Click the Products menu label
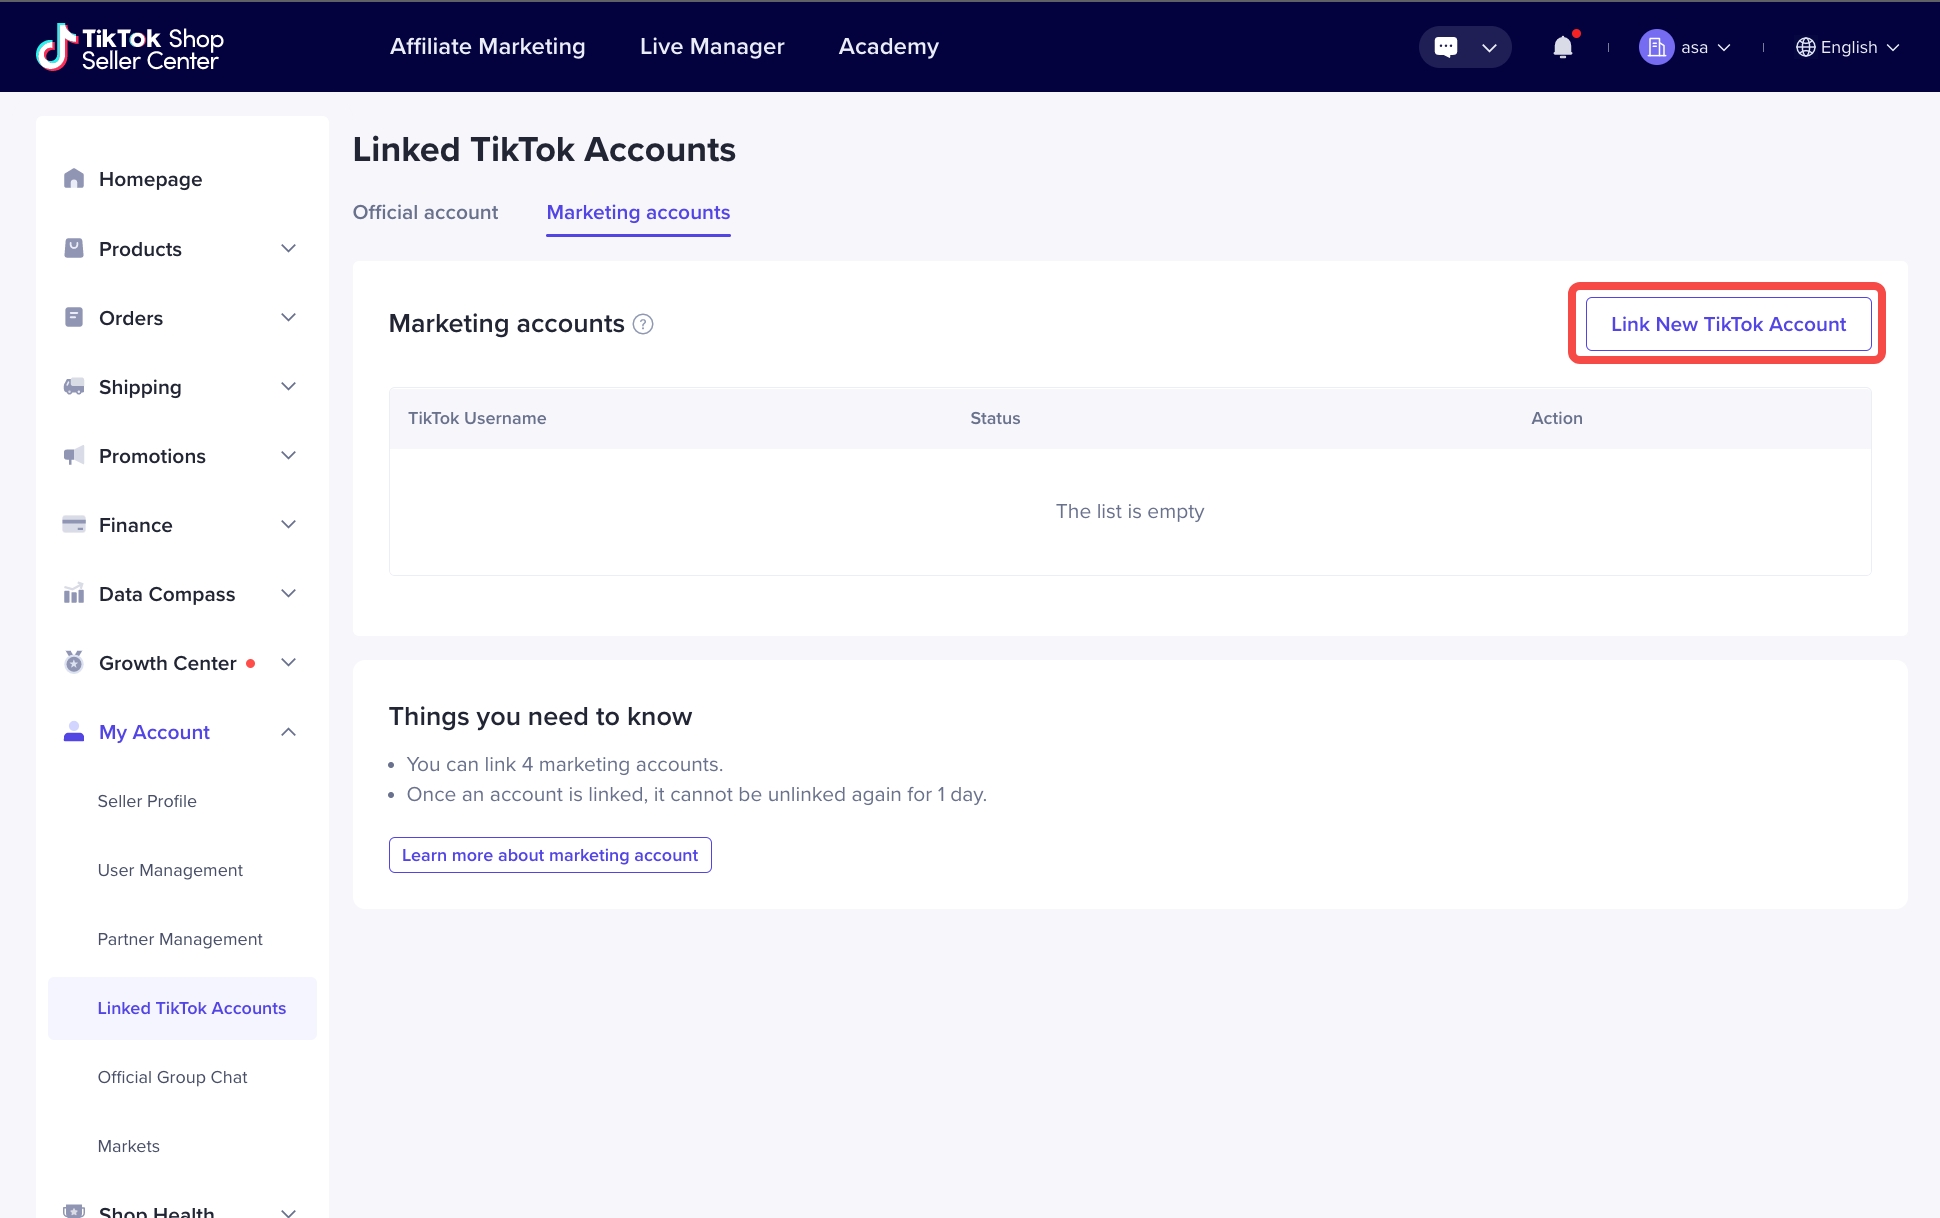Screen dimensions: 1940x1218 [140, 249]
